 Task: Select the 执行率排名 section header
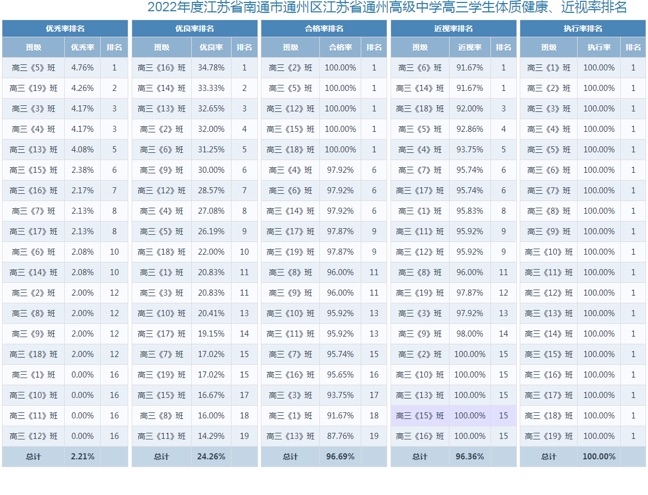coord(582,28)
